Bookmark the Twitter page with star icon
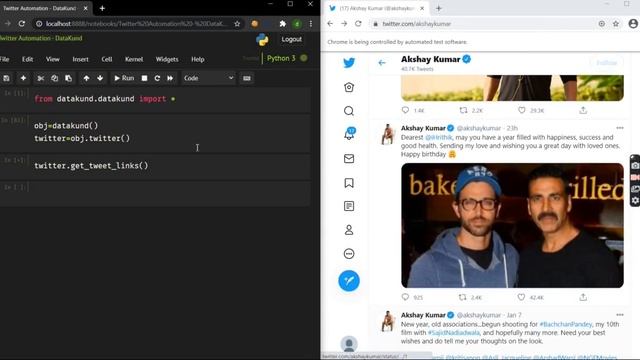The height and width of the screenshot is (360, 640). tap(616, 24)
